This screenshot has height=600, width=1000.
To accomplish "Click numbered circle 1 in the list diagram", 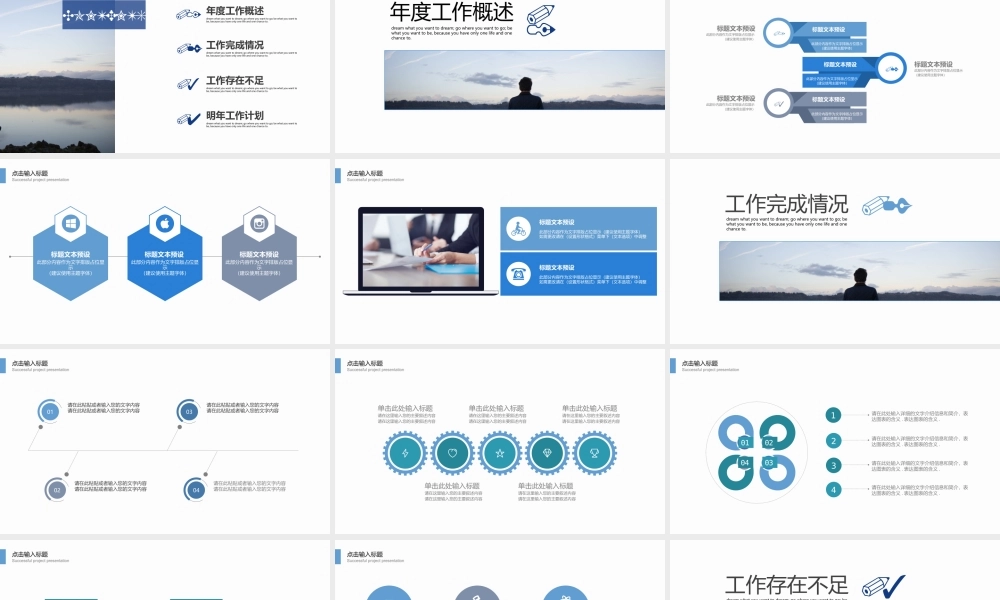I will tap(833, 413).
